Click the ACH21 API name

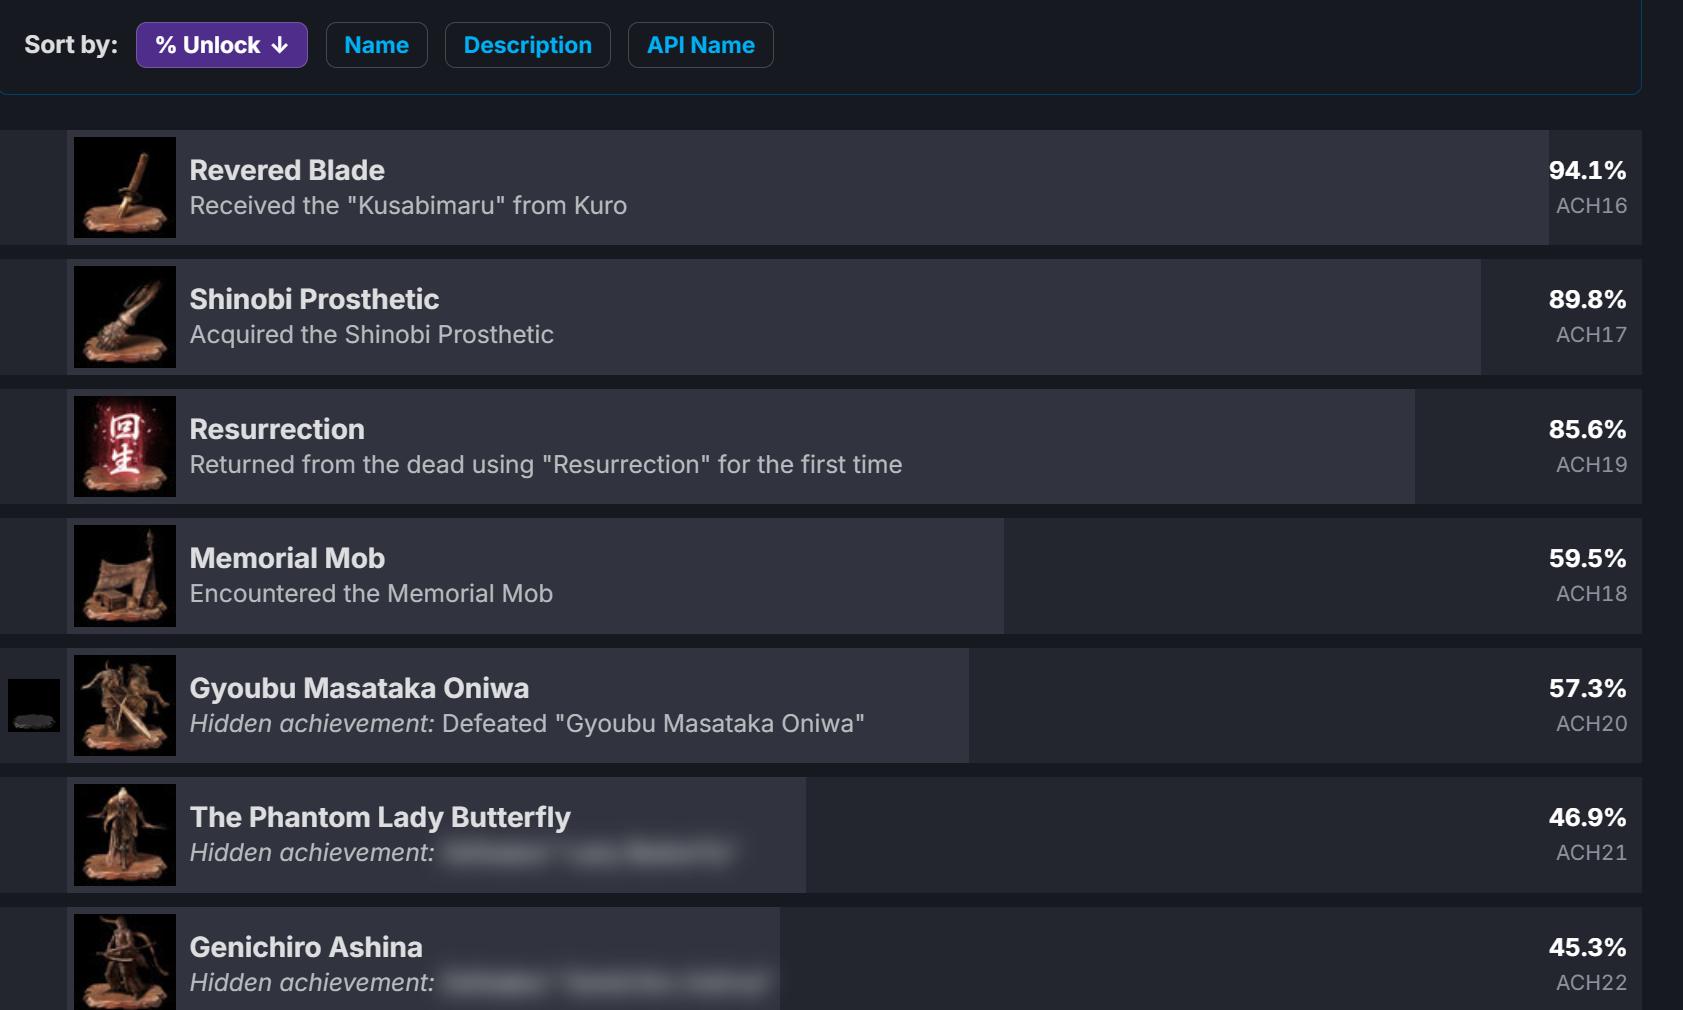pos(1591,852)
